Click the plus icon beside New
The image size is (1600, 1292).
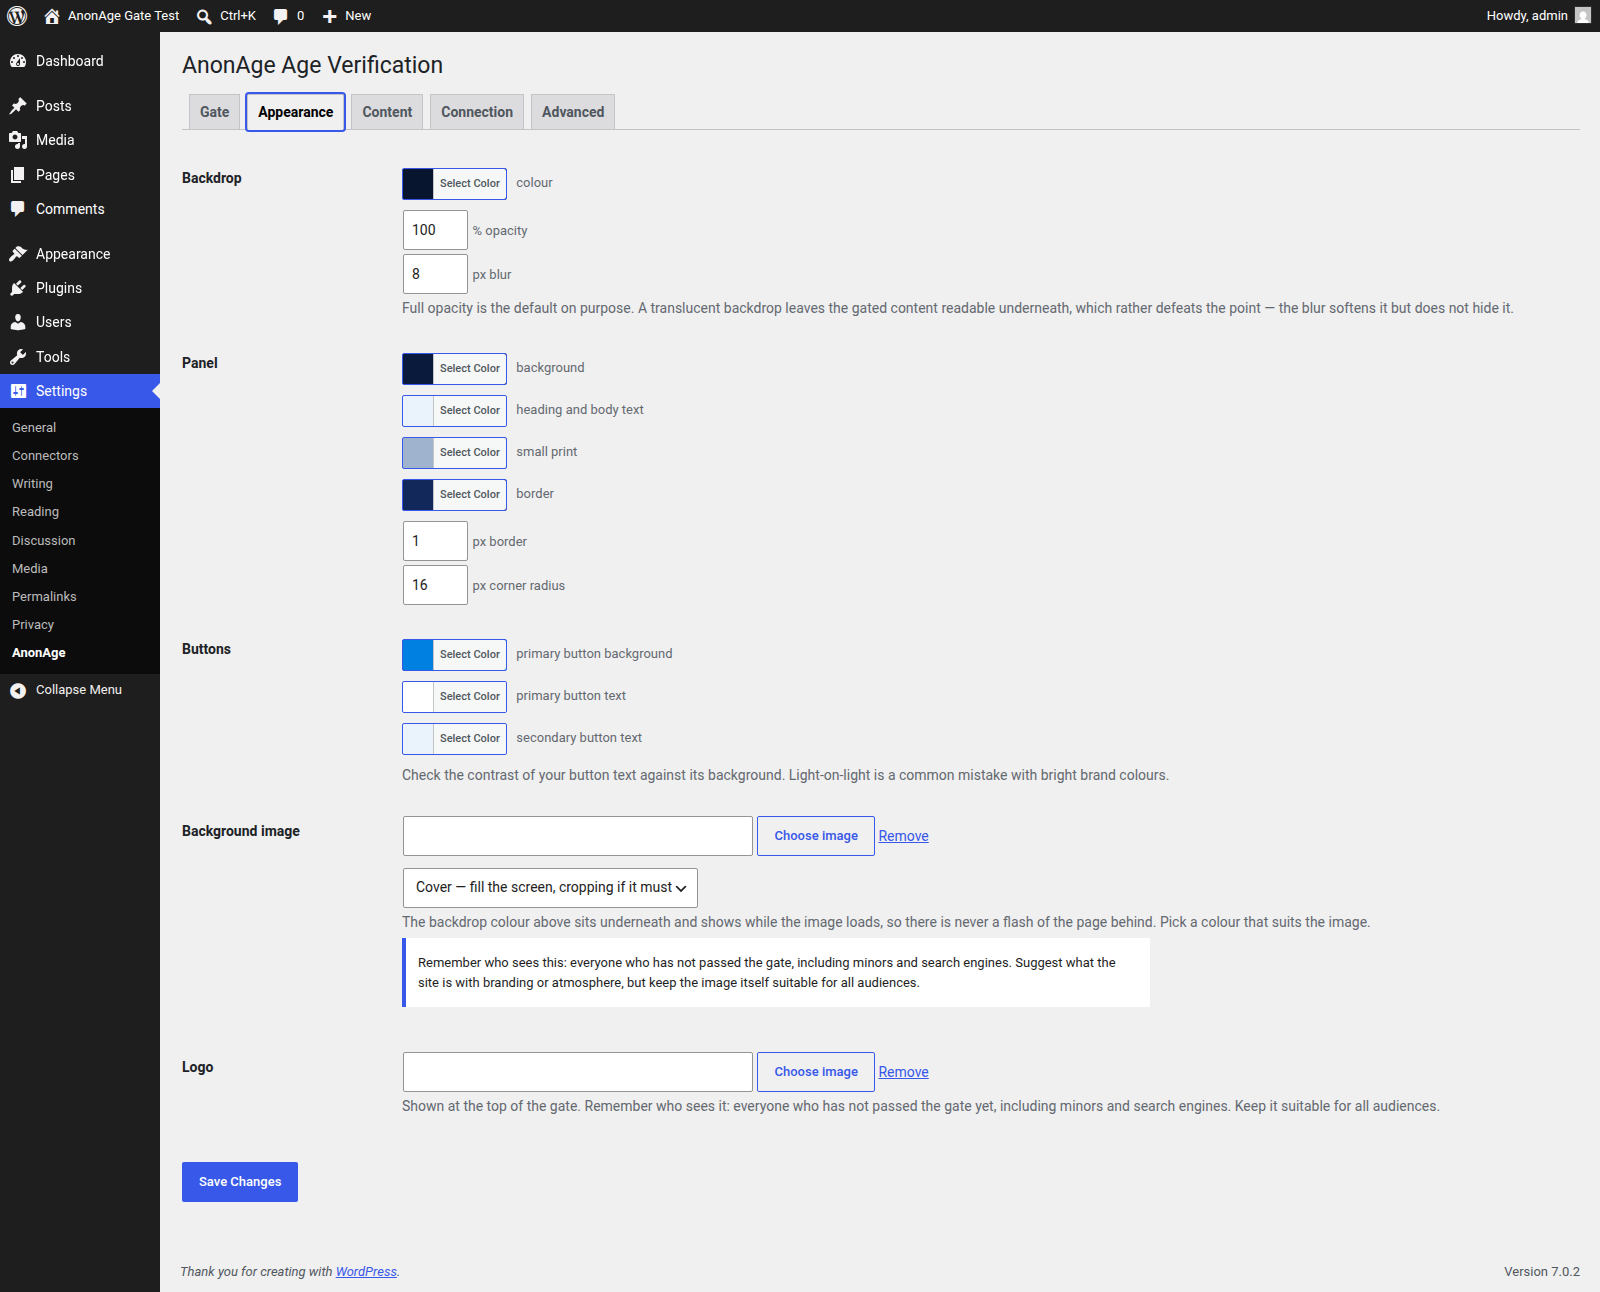330,16
